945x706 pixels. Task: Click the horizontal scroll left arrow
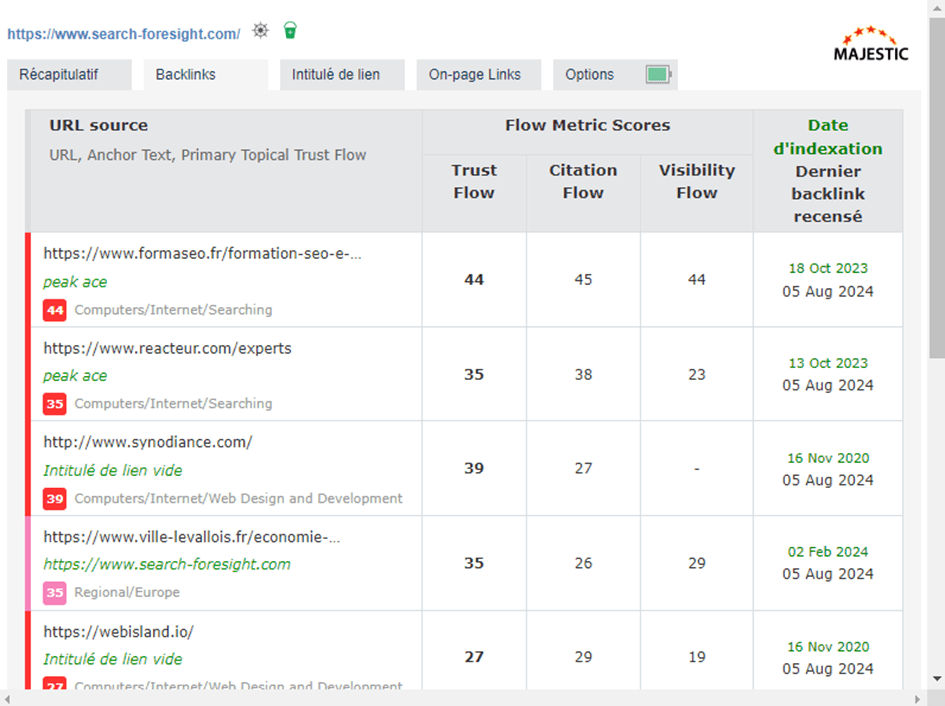[x=7, y=699]
